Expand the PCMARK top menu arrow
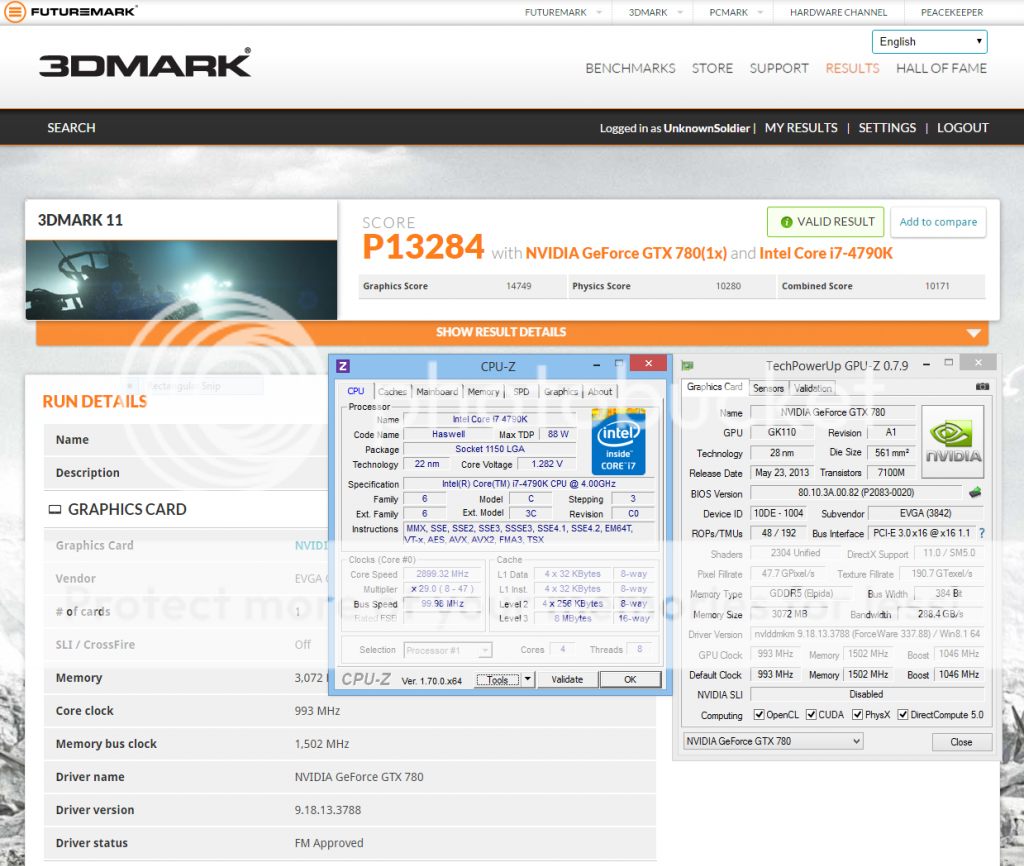This screenshot has height=866, width=1024. [x=760, y=12]
